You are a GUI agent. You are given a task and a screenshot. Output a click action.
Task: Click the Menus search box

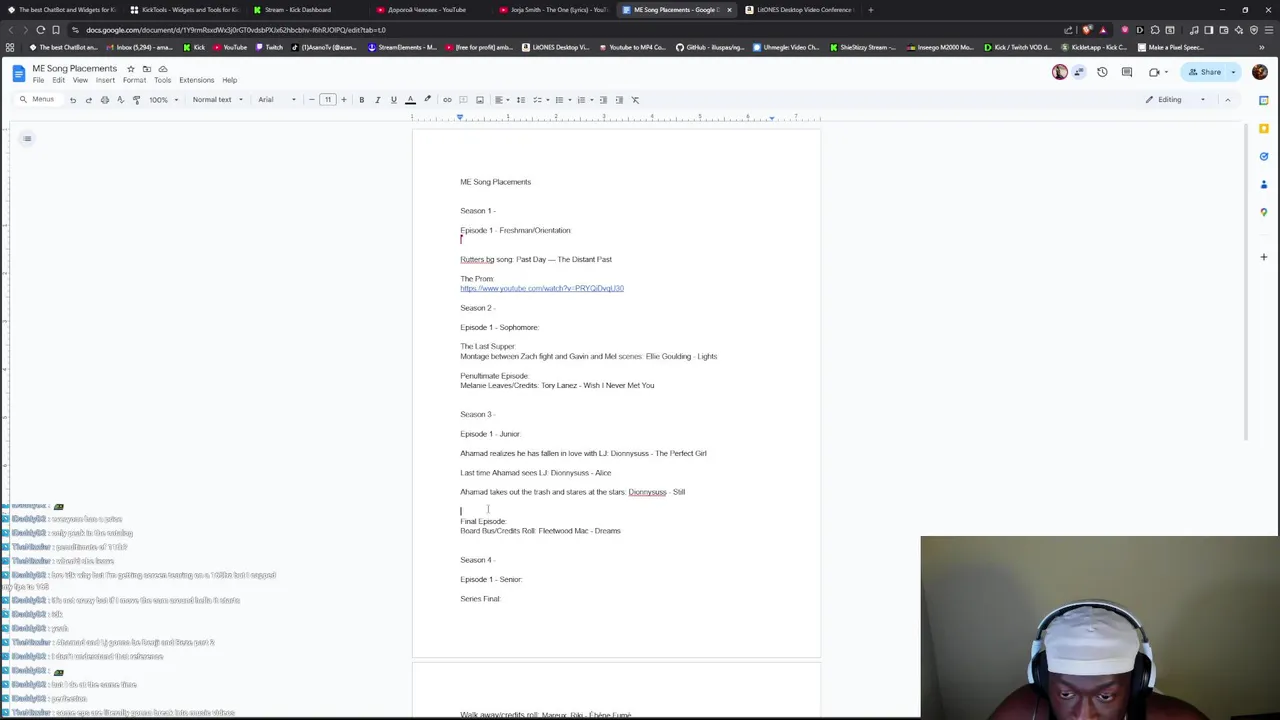(37, 100)
